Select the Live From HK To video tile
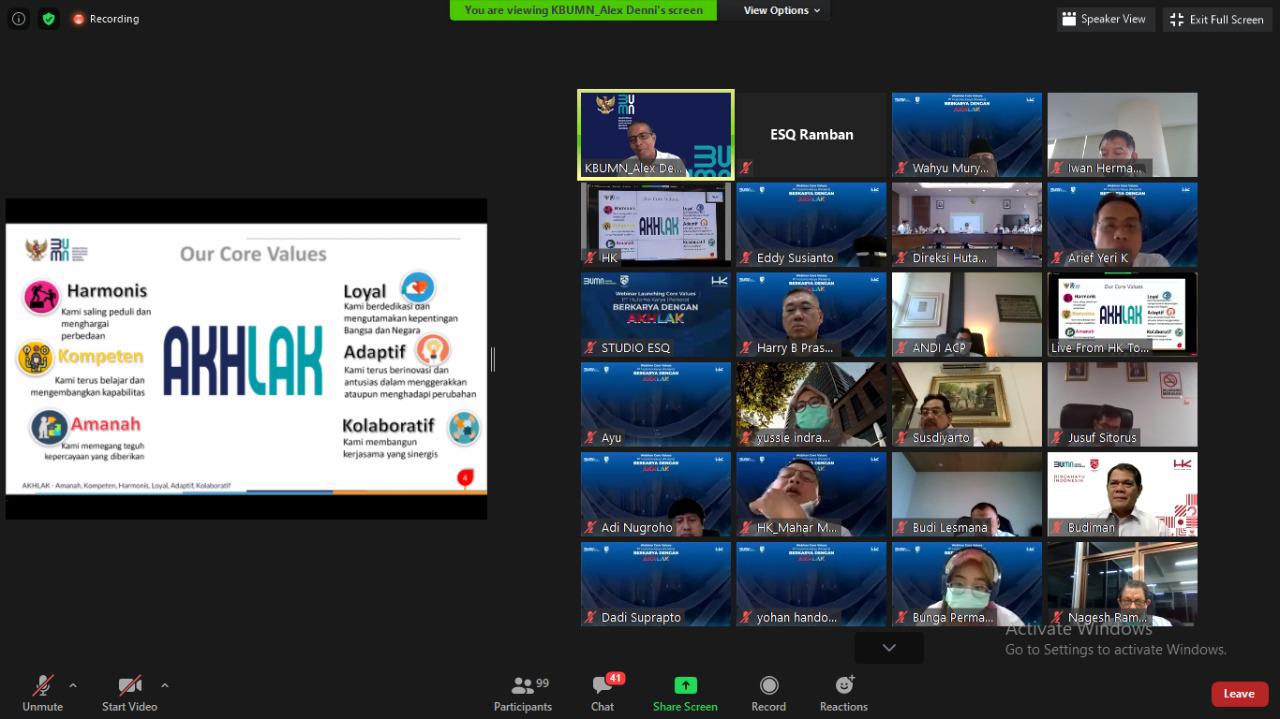Image resolution: width=1280 pixels, height=719 pixels. [1122, 315]
